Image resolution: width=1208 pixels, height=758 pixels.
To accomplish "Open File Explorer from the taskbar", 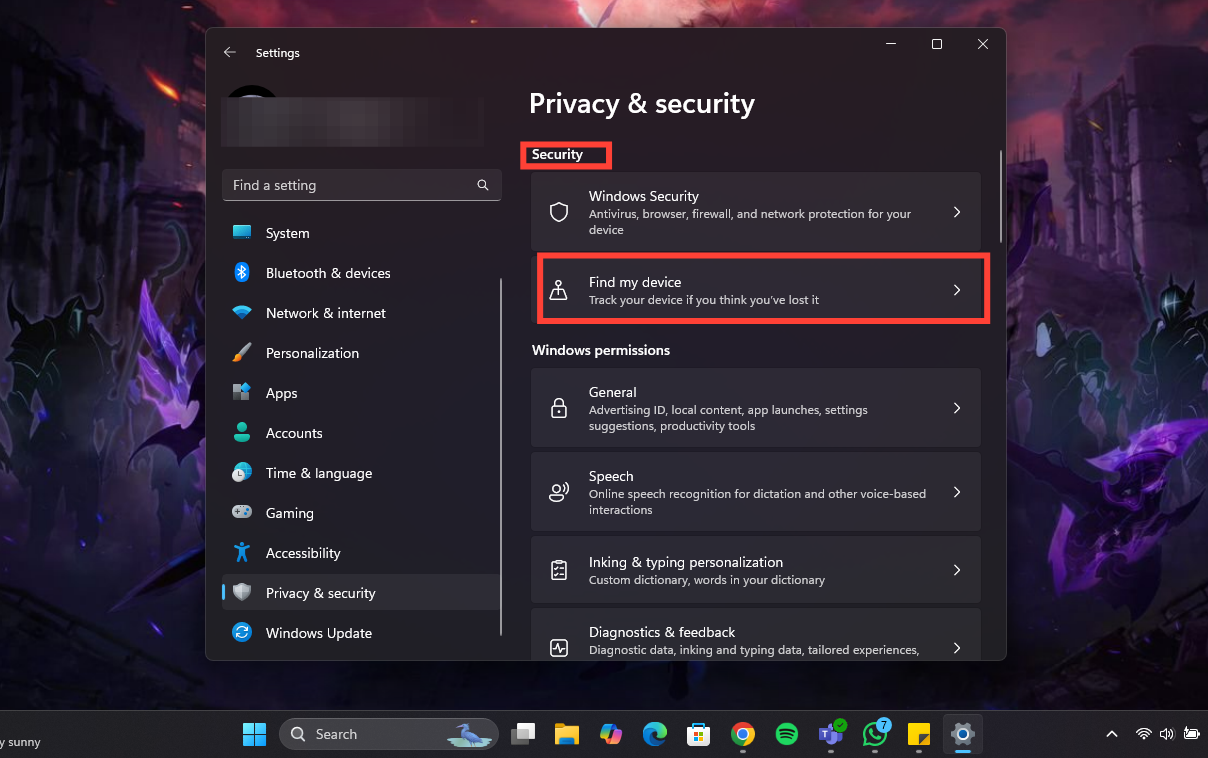I will pyautogui.click(x=567, y=734).
